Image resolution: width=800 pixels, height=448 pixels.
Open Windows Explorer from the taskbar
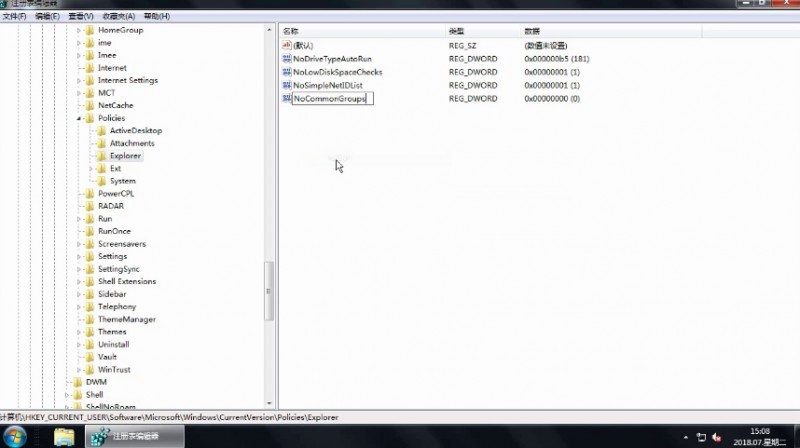64,436
